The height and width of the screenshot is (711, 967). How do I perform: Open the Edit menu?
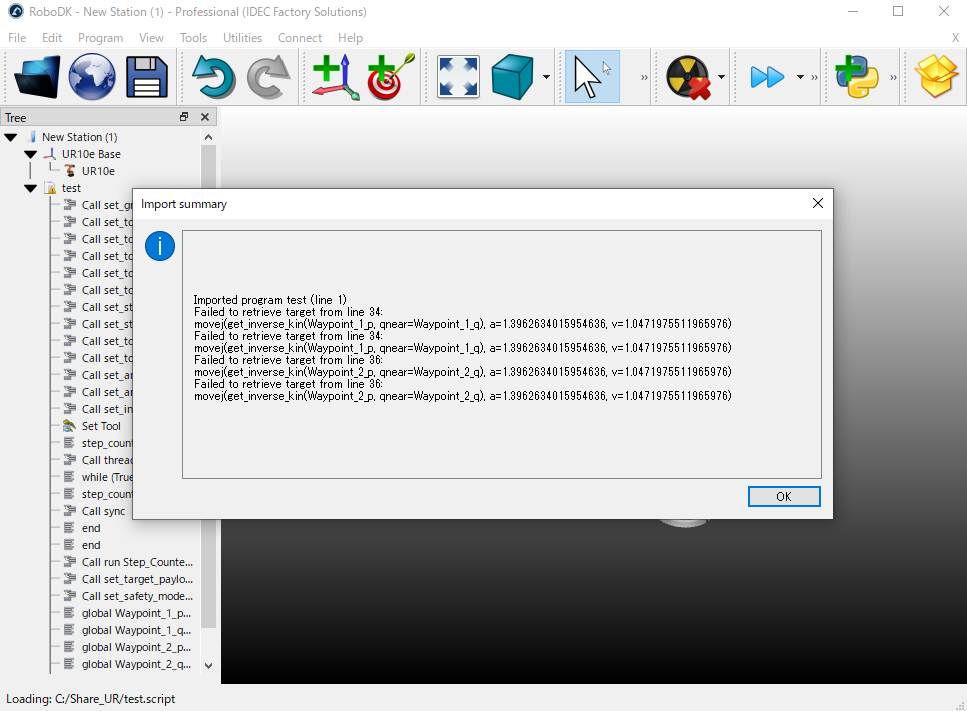52,38
